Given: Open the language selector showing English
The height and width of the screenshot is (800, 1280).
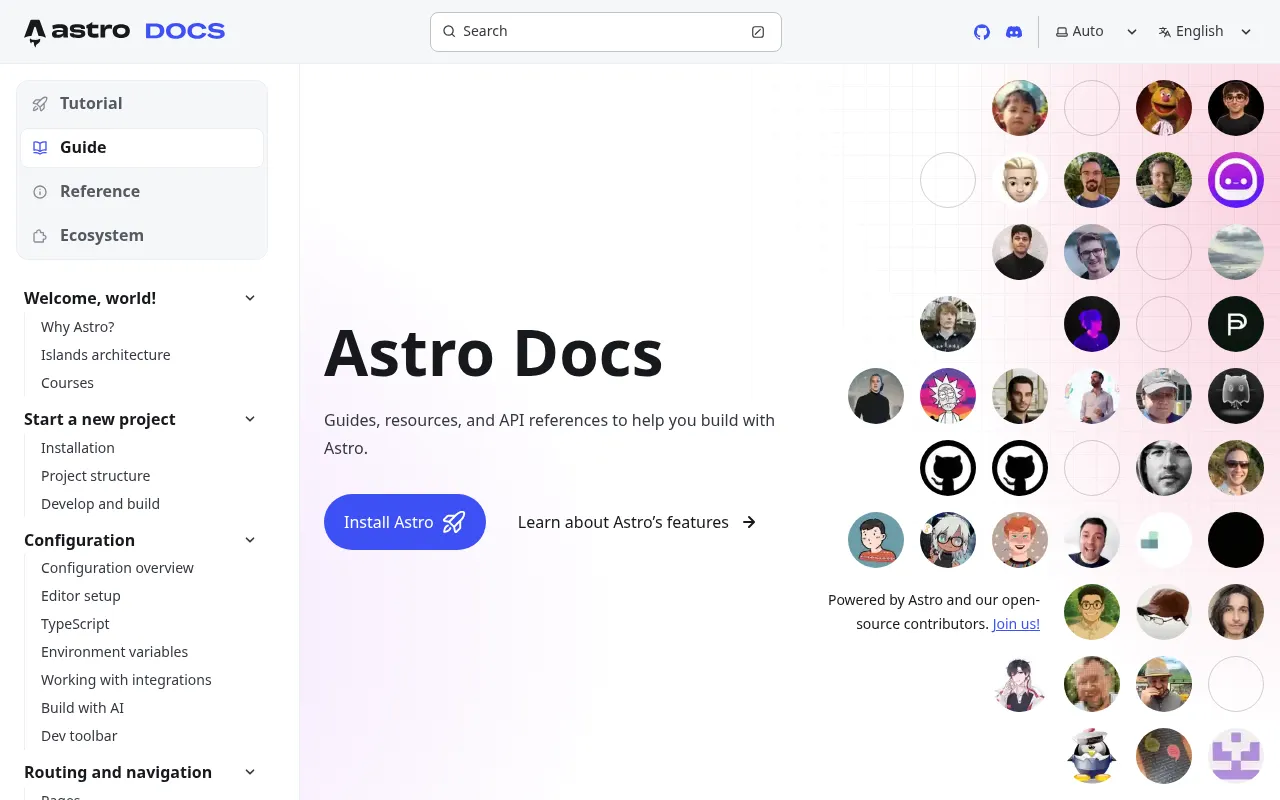Looking at the screenshot, I should click(x=1205, y=32).
